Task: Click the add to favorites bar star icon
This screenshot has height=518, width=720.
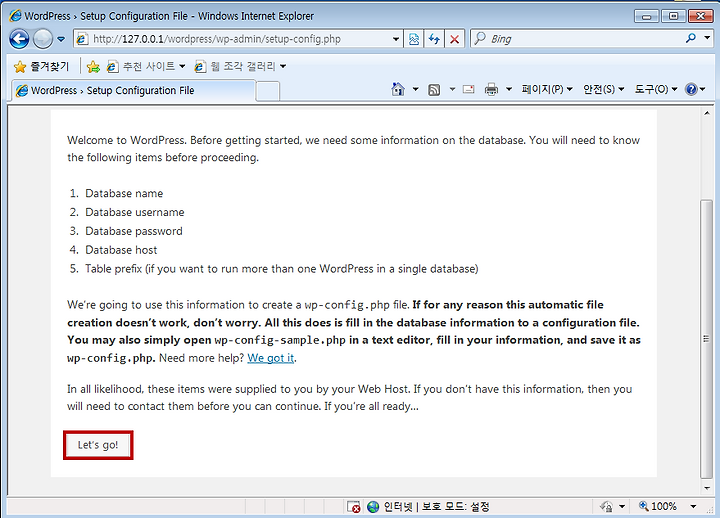Action: pos(93,67)
